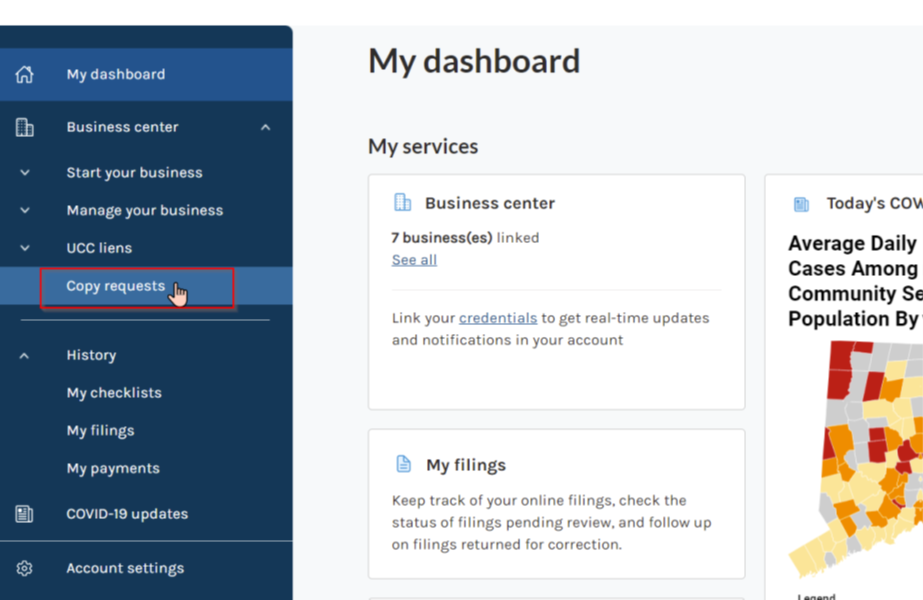
Task: Click the newspaper icon for COVID-19 updates
Action: (x=22, y=513)
